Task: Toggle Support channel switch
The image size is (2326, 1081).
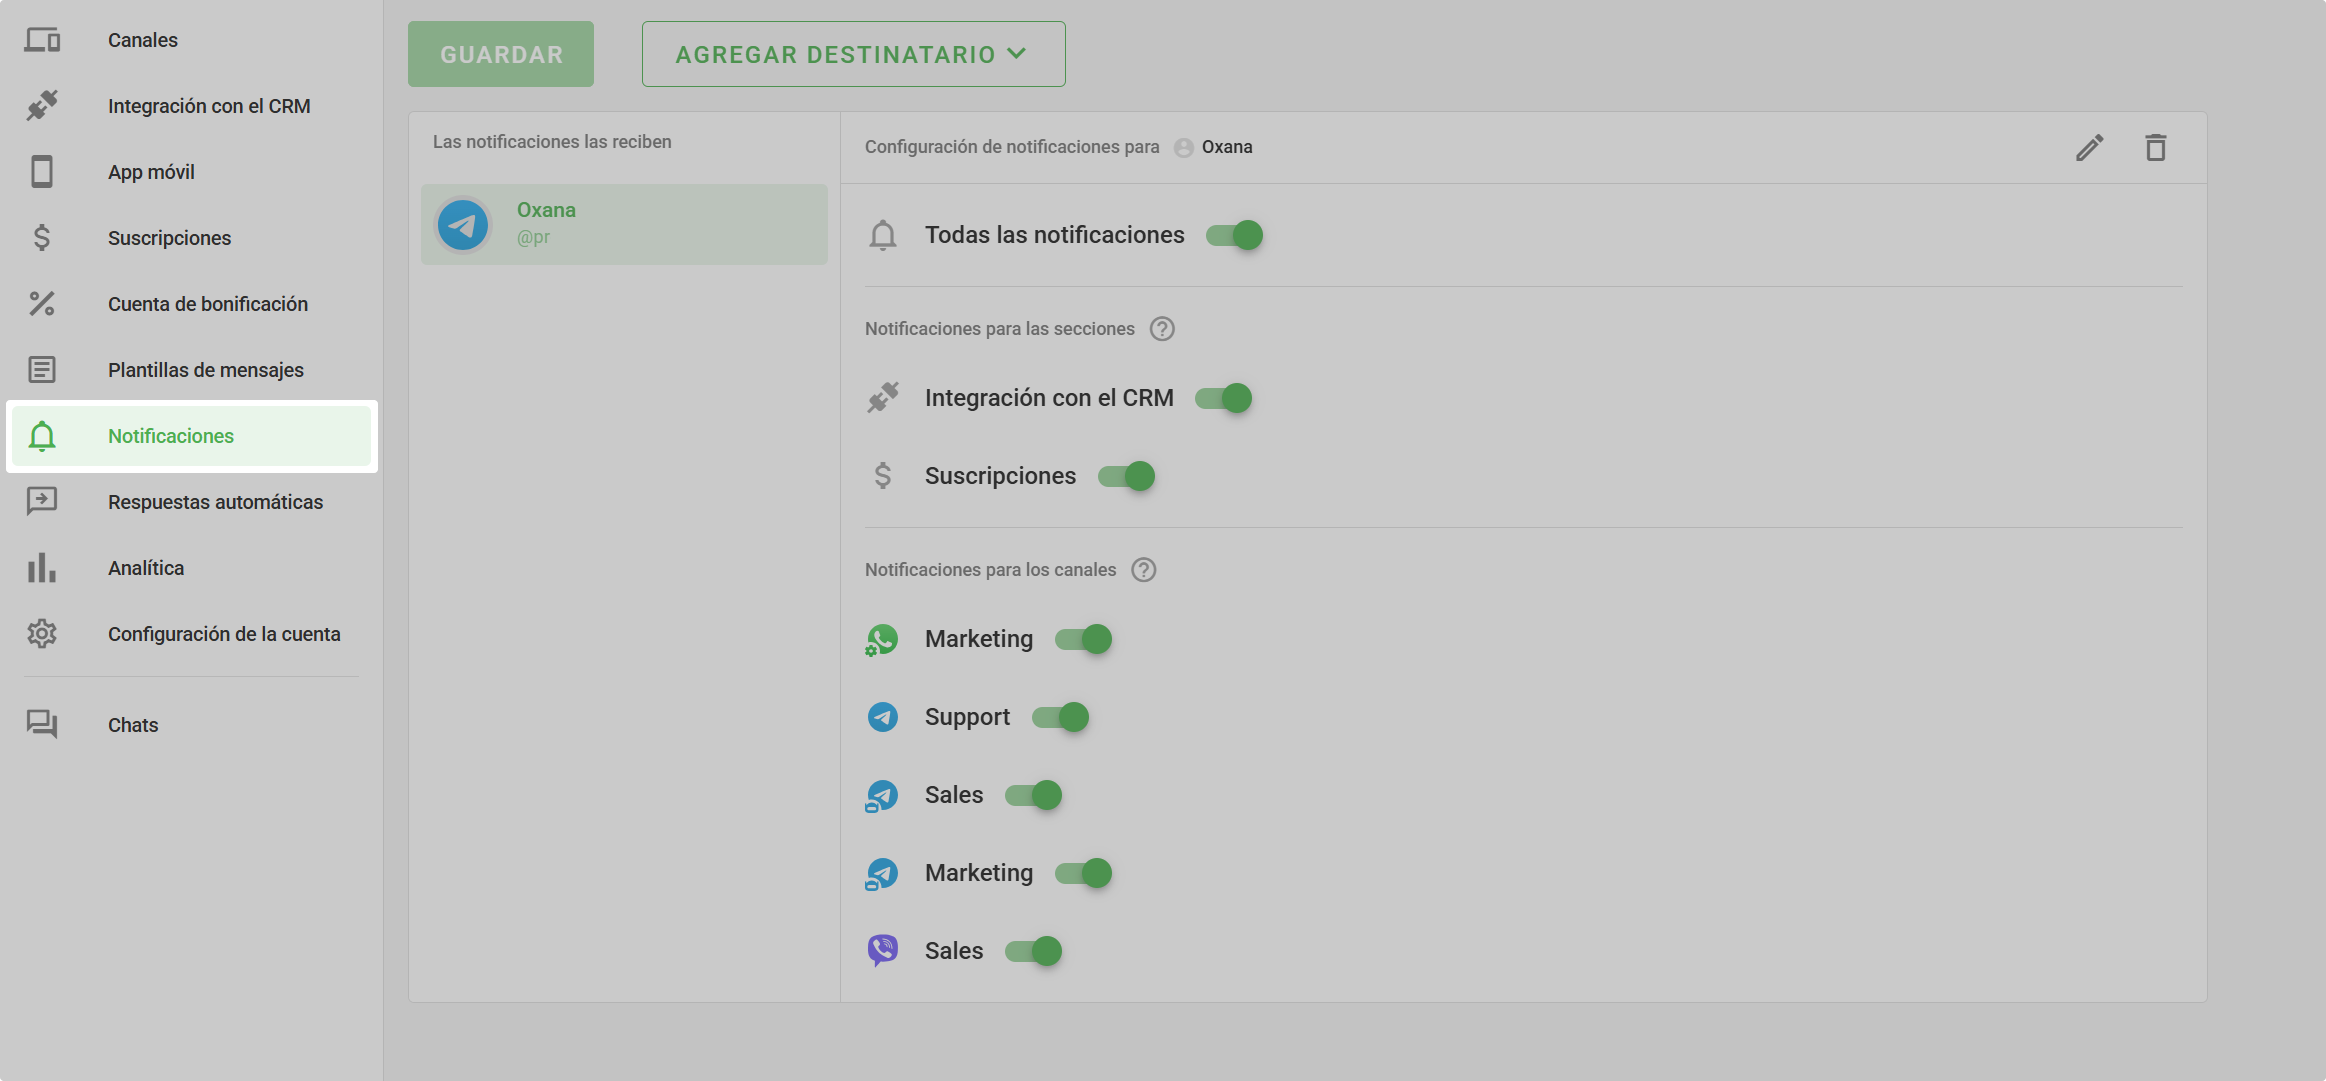Action: (1061, 718)
